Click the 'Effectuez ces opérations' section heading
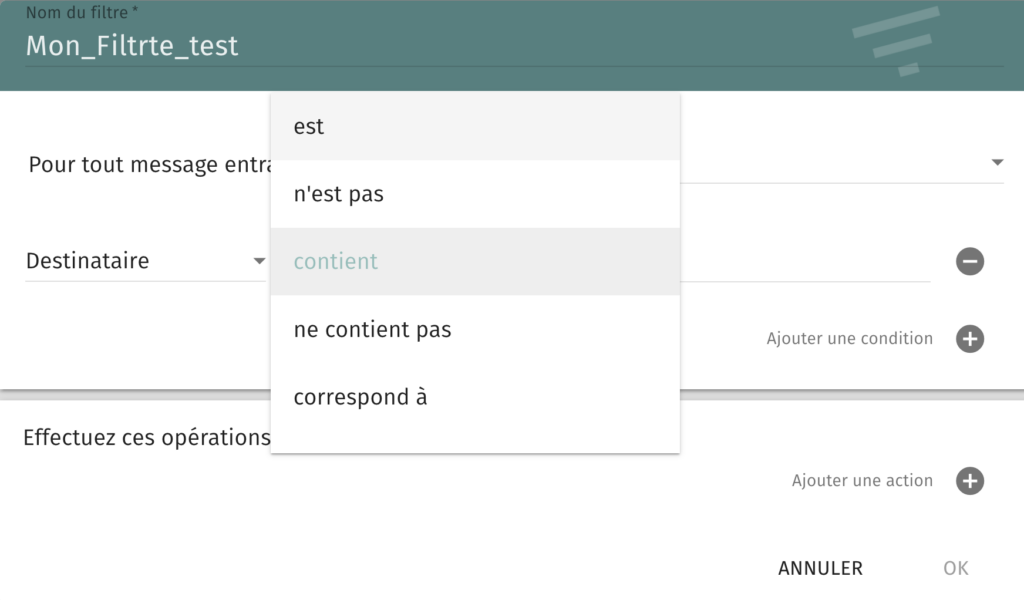 click(147, 437)
